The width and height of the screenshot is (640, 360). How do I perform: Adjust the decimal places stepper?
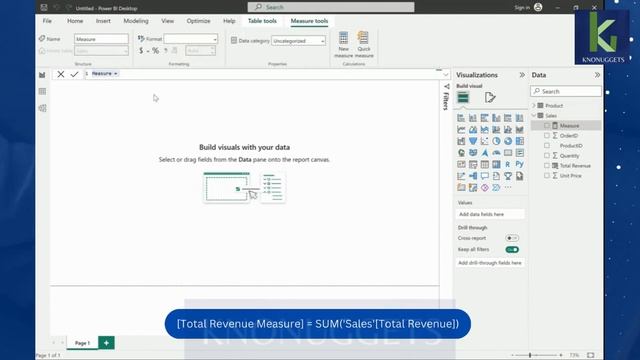tap(200, 51)
